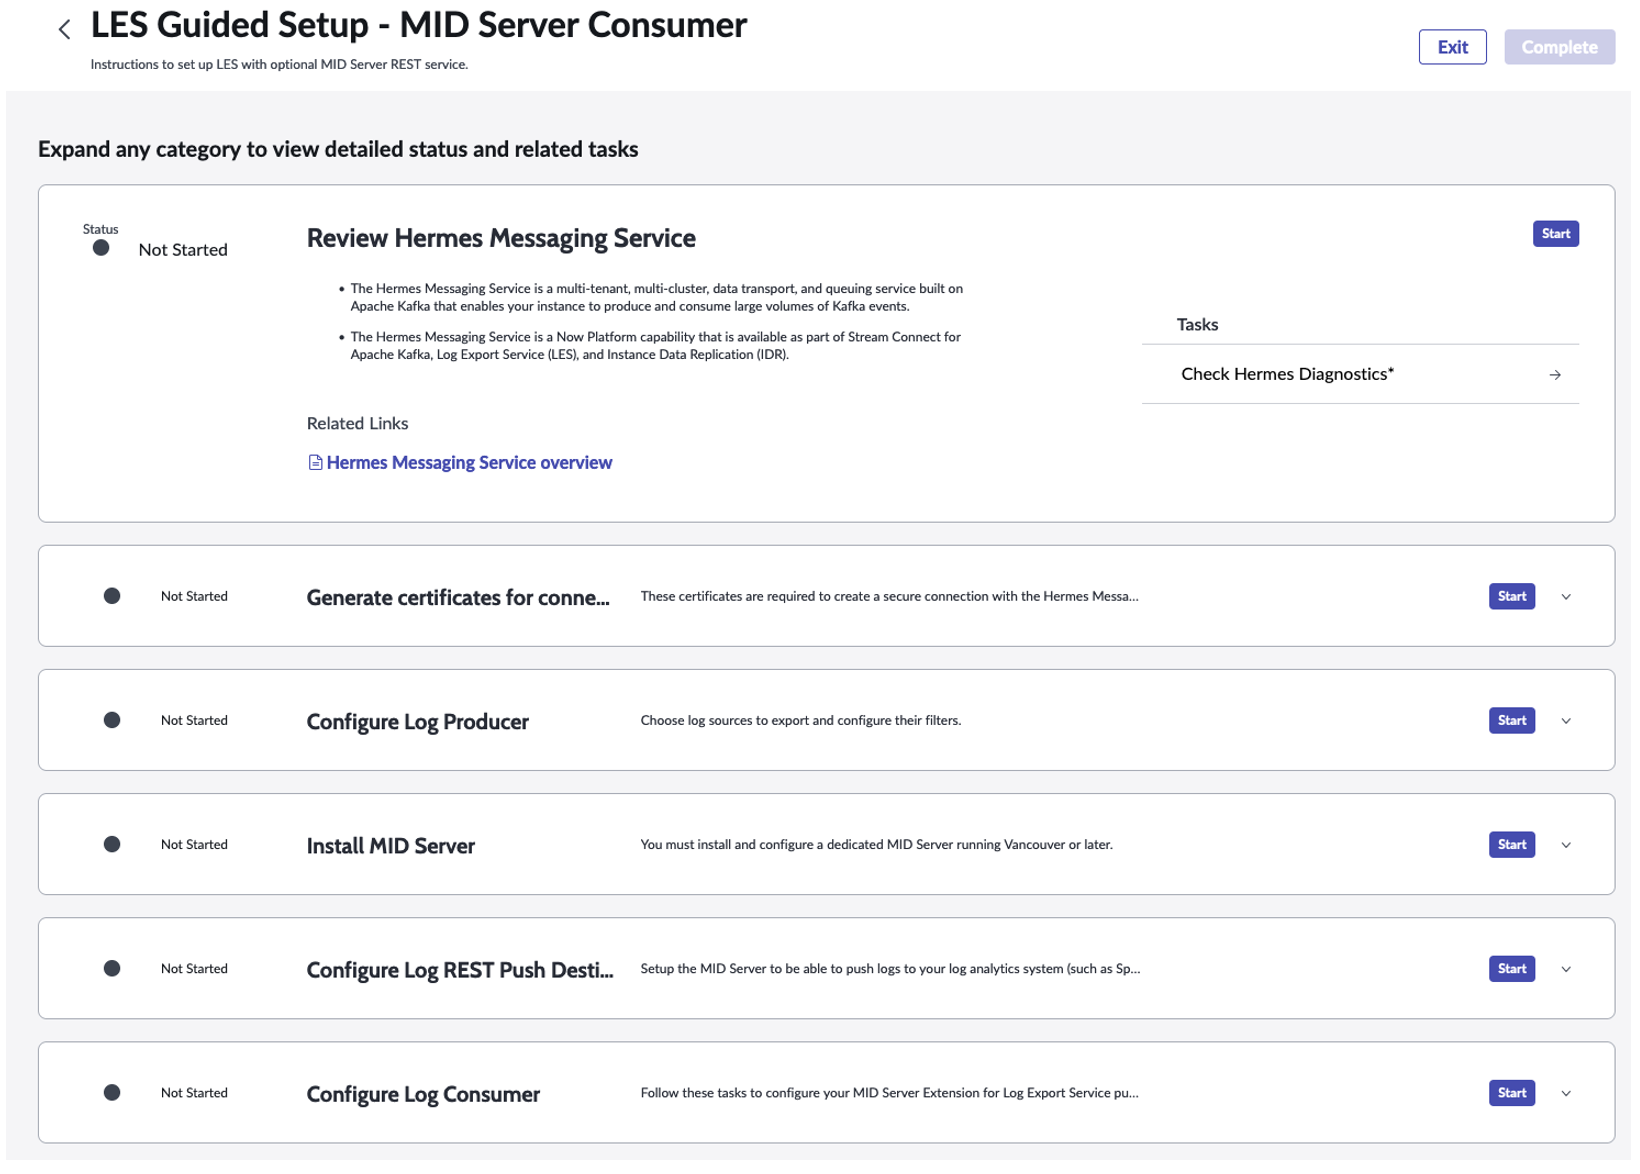Click the LES Guided Setup page title
Viewport: 1640px width, 1174px height.
click(418, 25)
